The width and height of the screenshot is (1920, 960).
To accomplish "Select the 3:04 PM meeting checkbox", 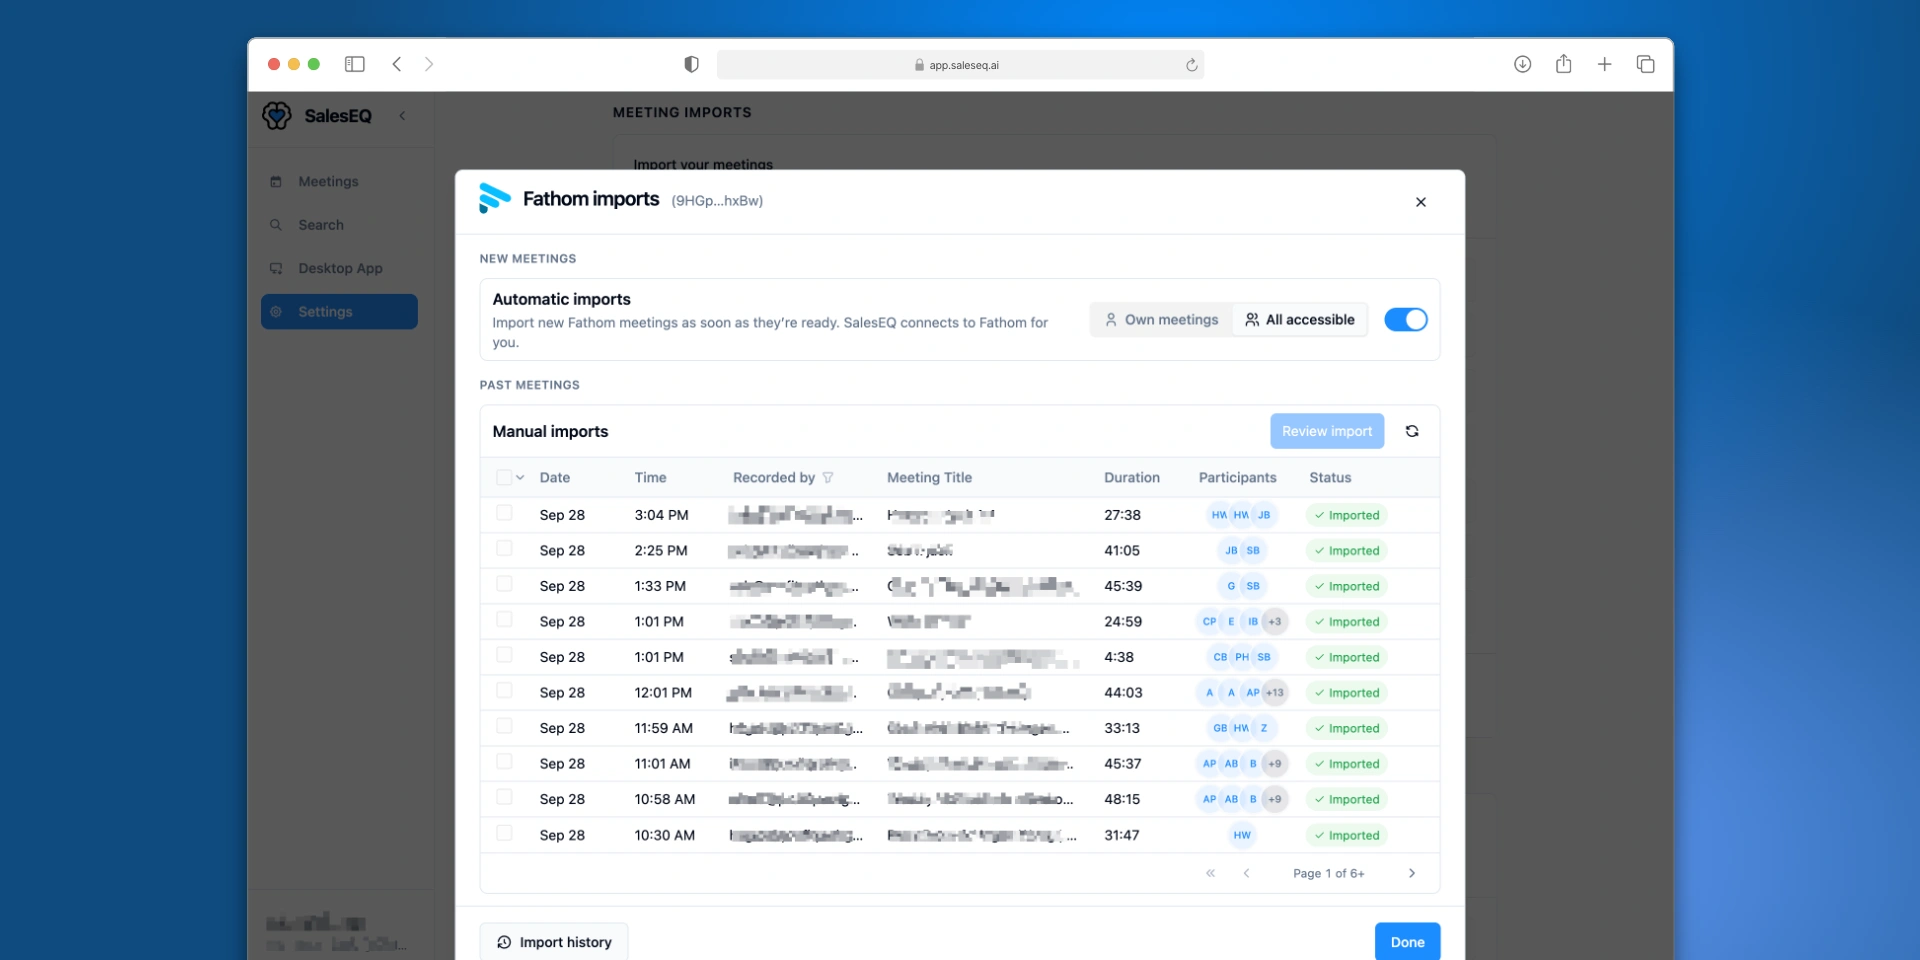I will [504, 513].
